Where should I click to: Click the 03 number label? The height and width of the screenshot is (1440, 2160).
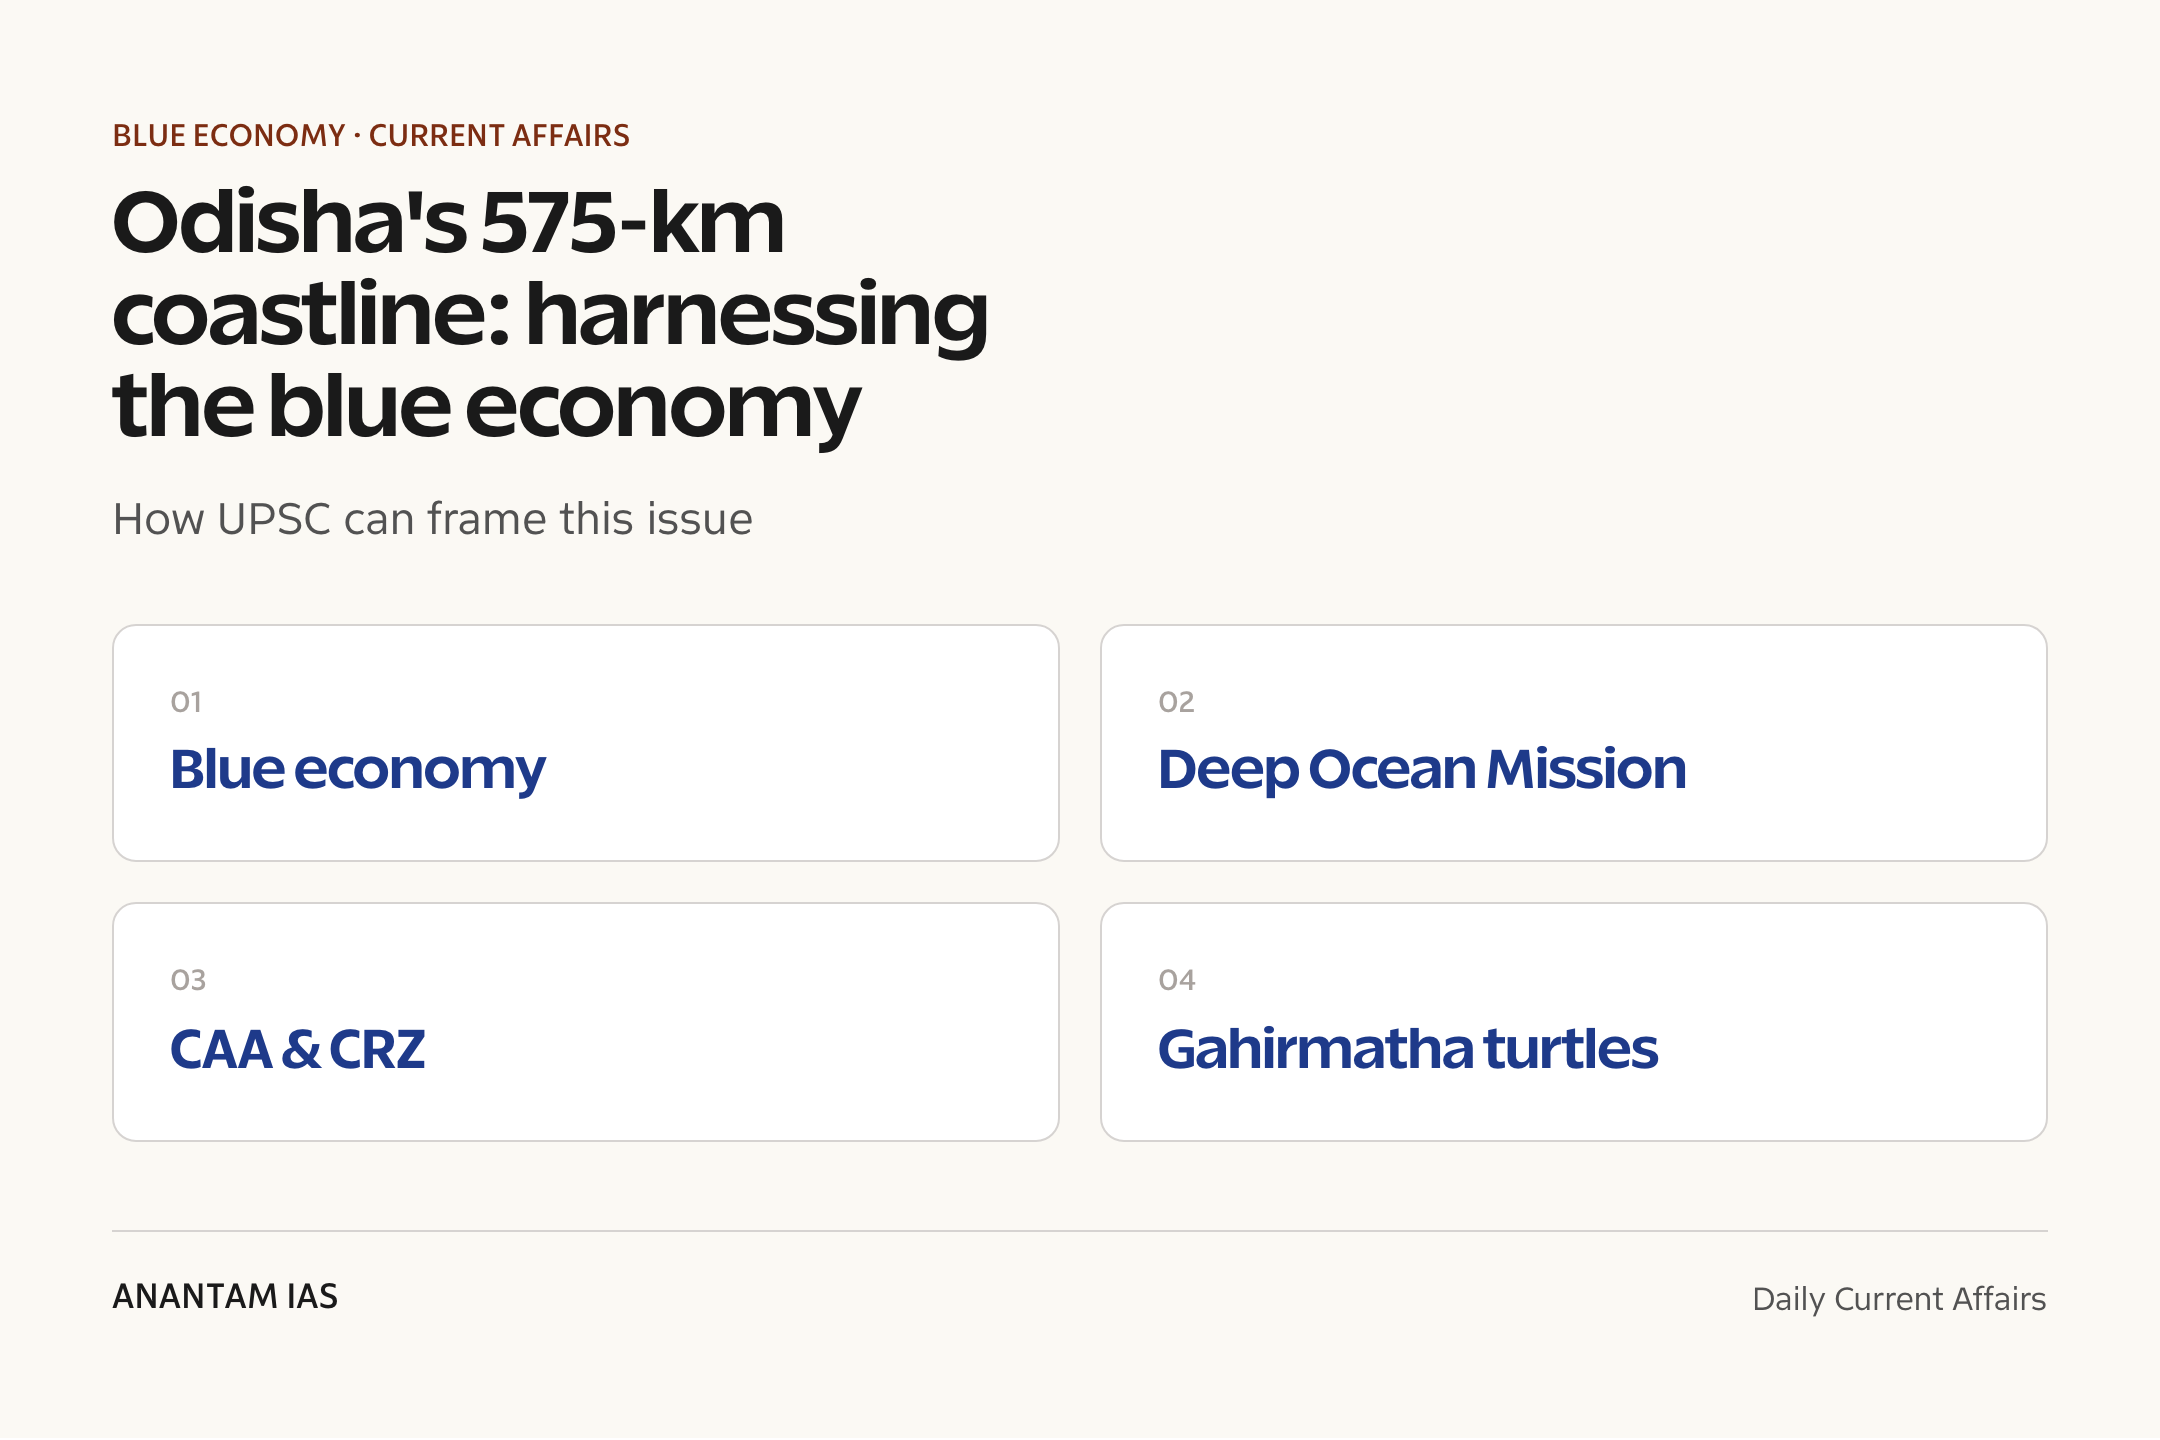coord(188,980)
